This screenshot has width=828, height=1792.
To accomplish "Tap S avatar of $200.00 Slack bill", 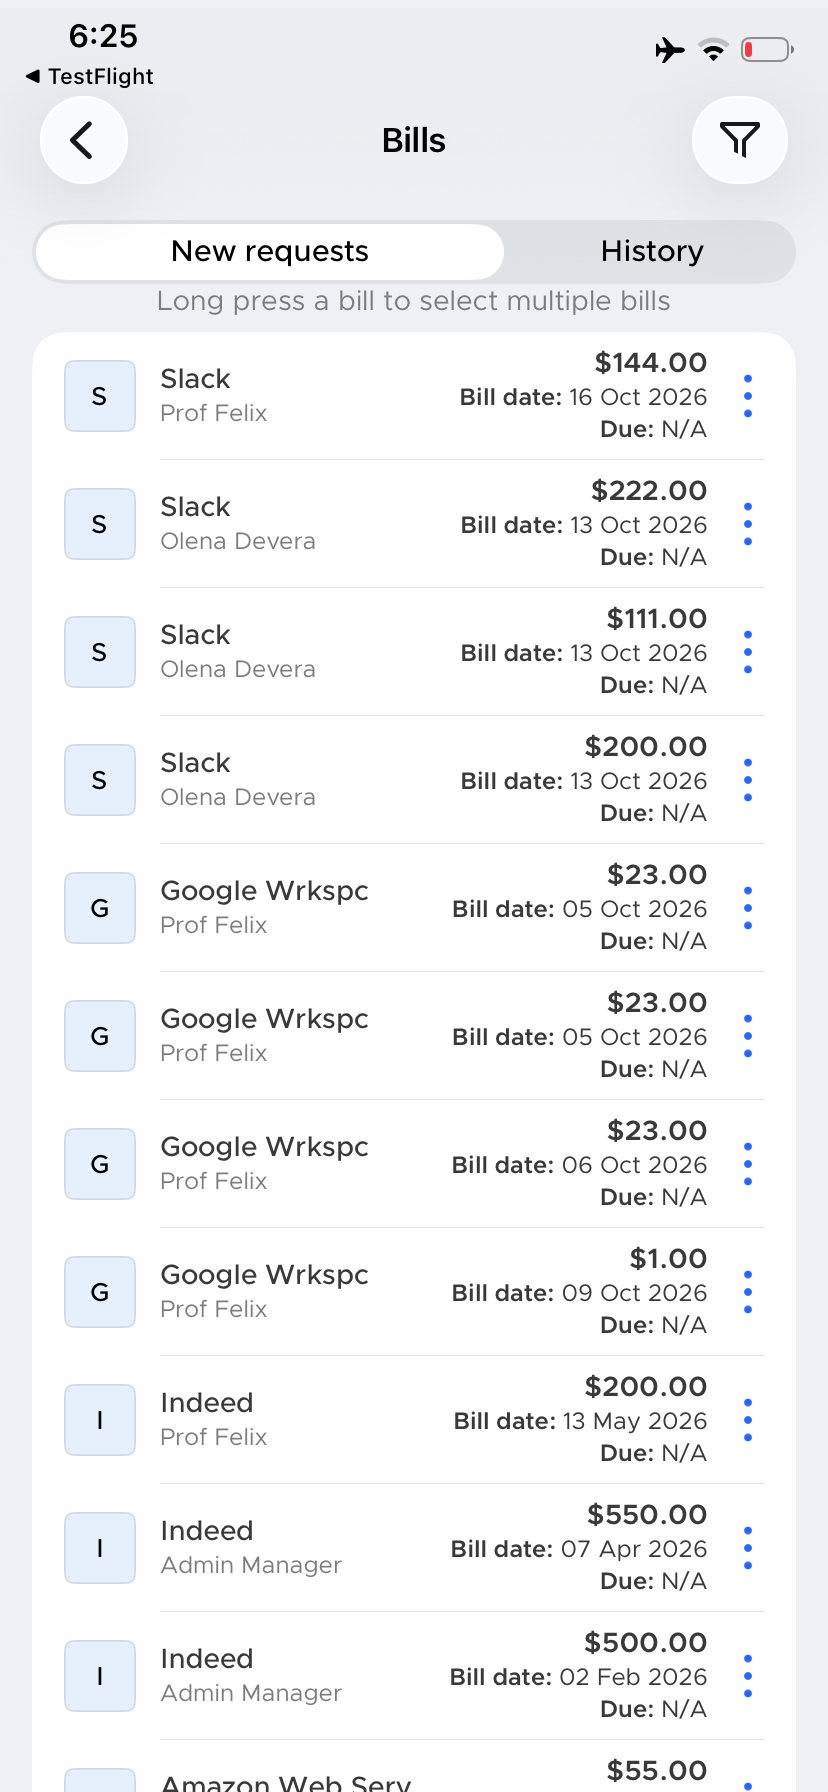I will coord(100,780).
